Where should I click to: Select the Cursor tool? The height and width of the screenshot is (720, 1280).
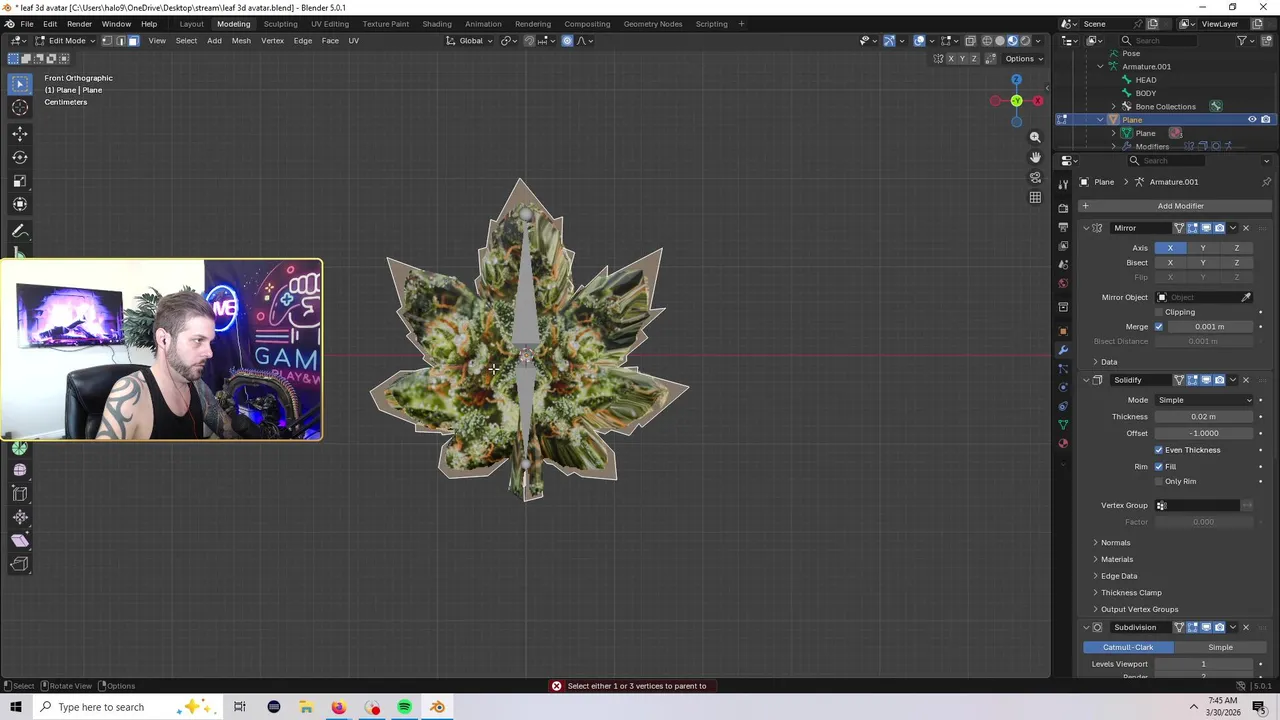(x=20, y=108)
